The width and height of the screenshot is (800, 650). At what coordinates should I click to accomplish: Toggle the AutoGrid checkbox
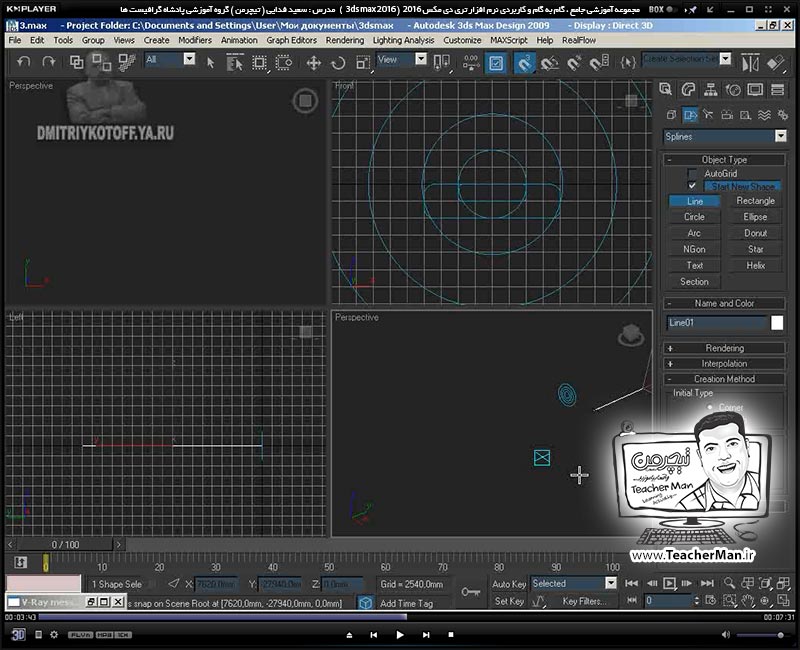[x=692, y=173]
